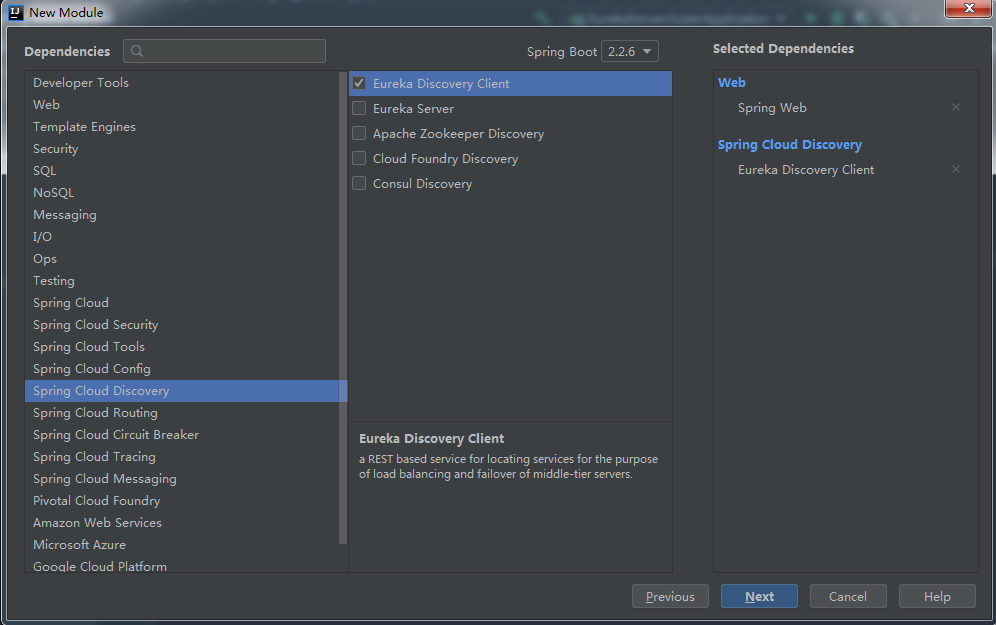Image resolution: width=996 pixels, height=625 pixels.
Task: Select Spring Cloud Discovery category
Action: click(185, 391)
